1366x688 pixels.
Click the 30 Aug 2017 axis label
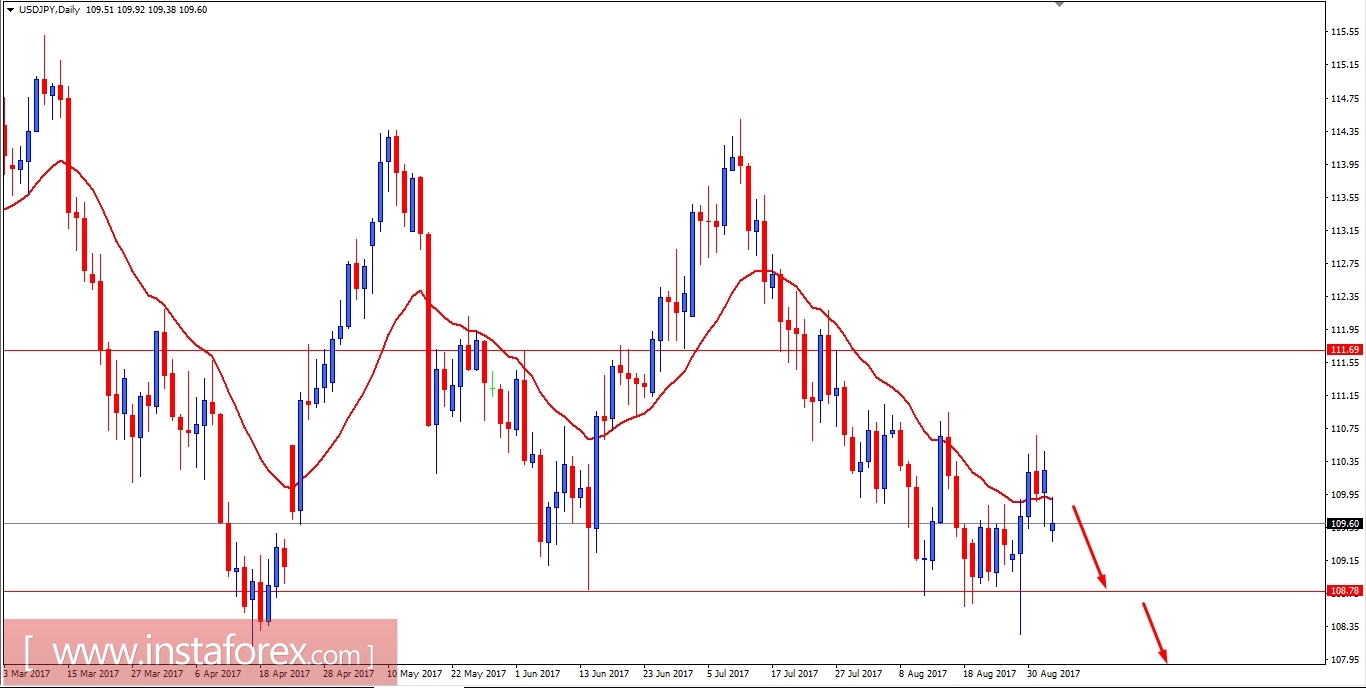click(1051, 674)
